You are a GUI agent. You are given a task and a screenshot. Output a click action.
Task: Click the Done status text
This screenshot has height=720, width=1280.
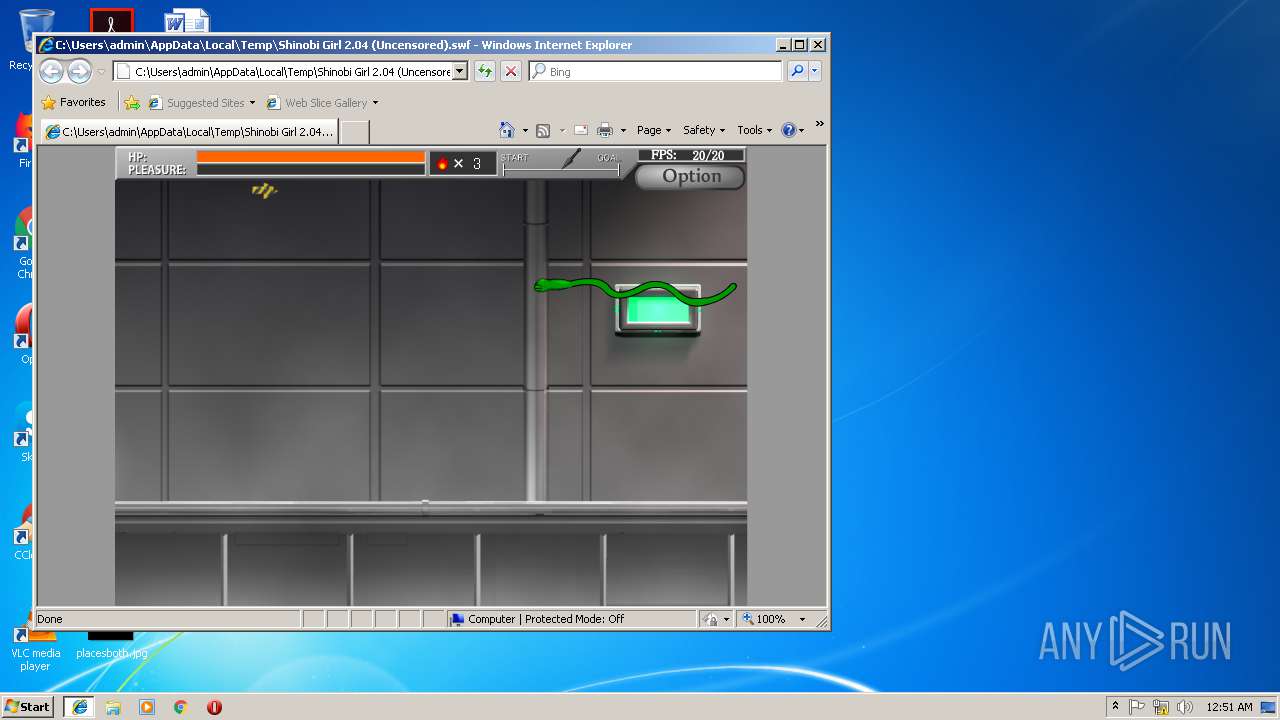click(x=50, y=619)
